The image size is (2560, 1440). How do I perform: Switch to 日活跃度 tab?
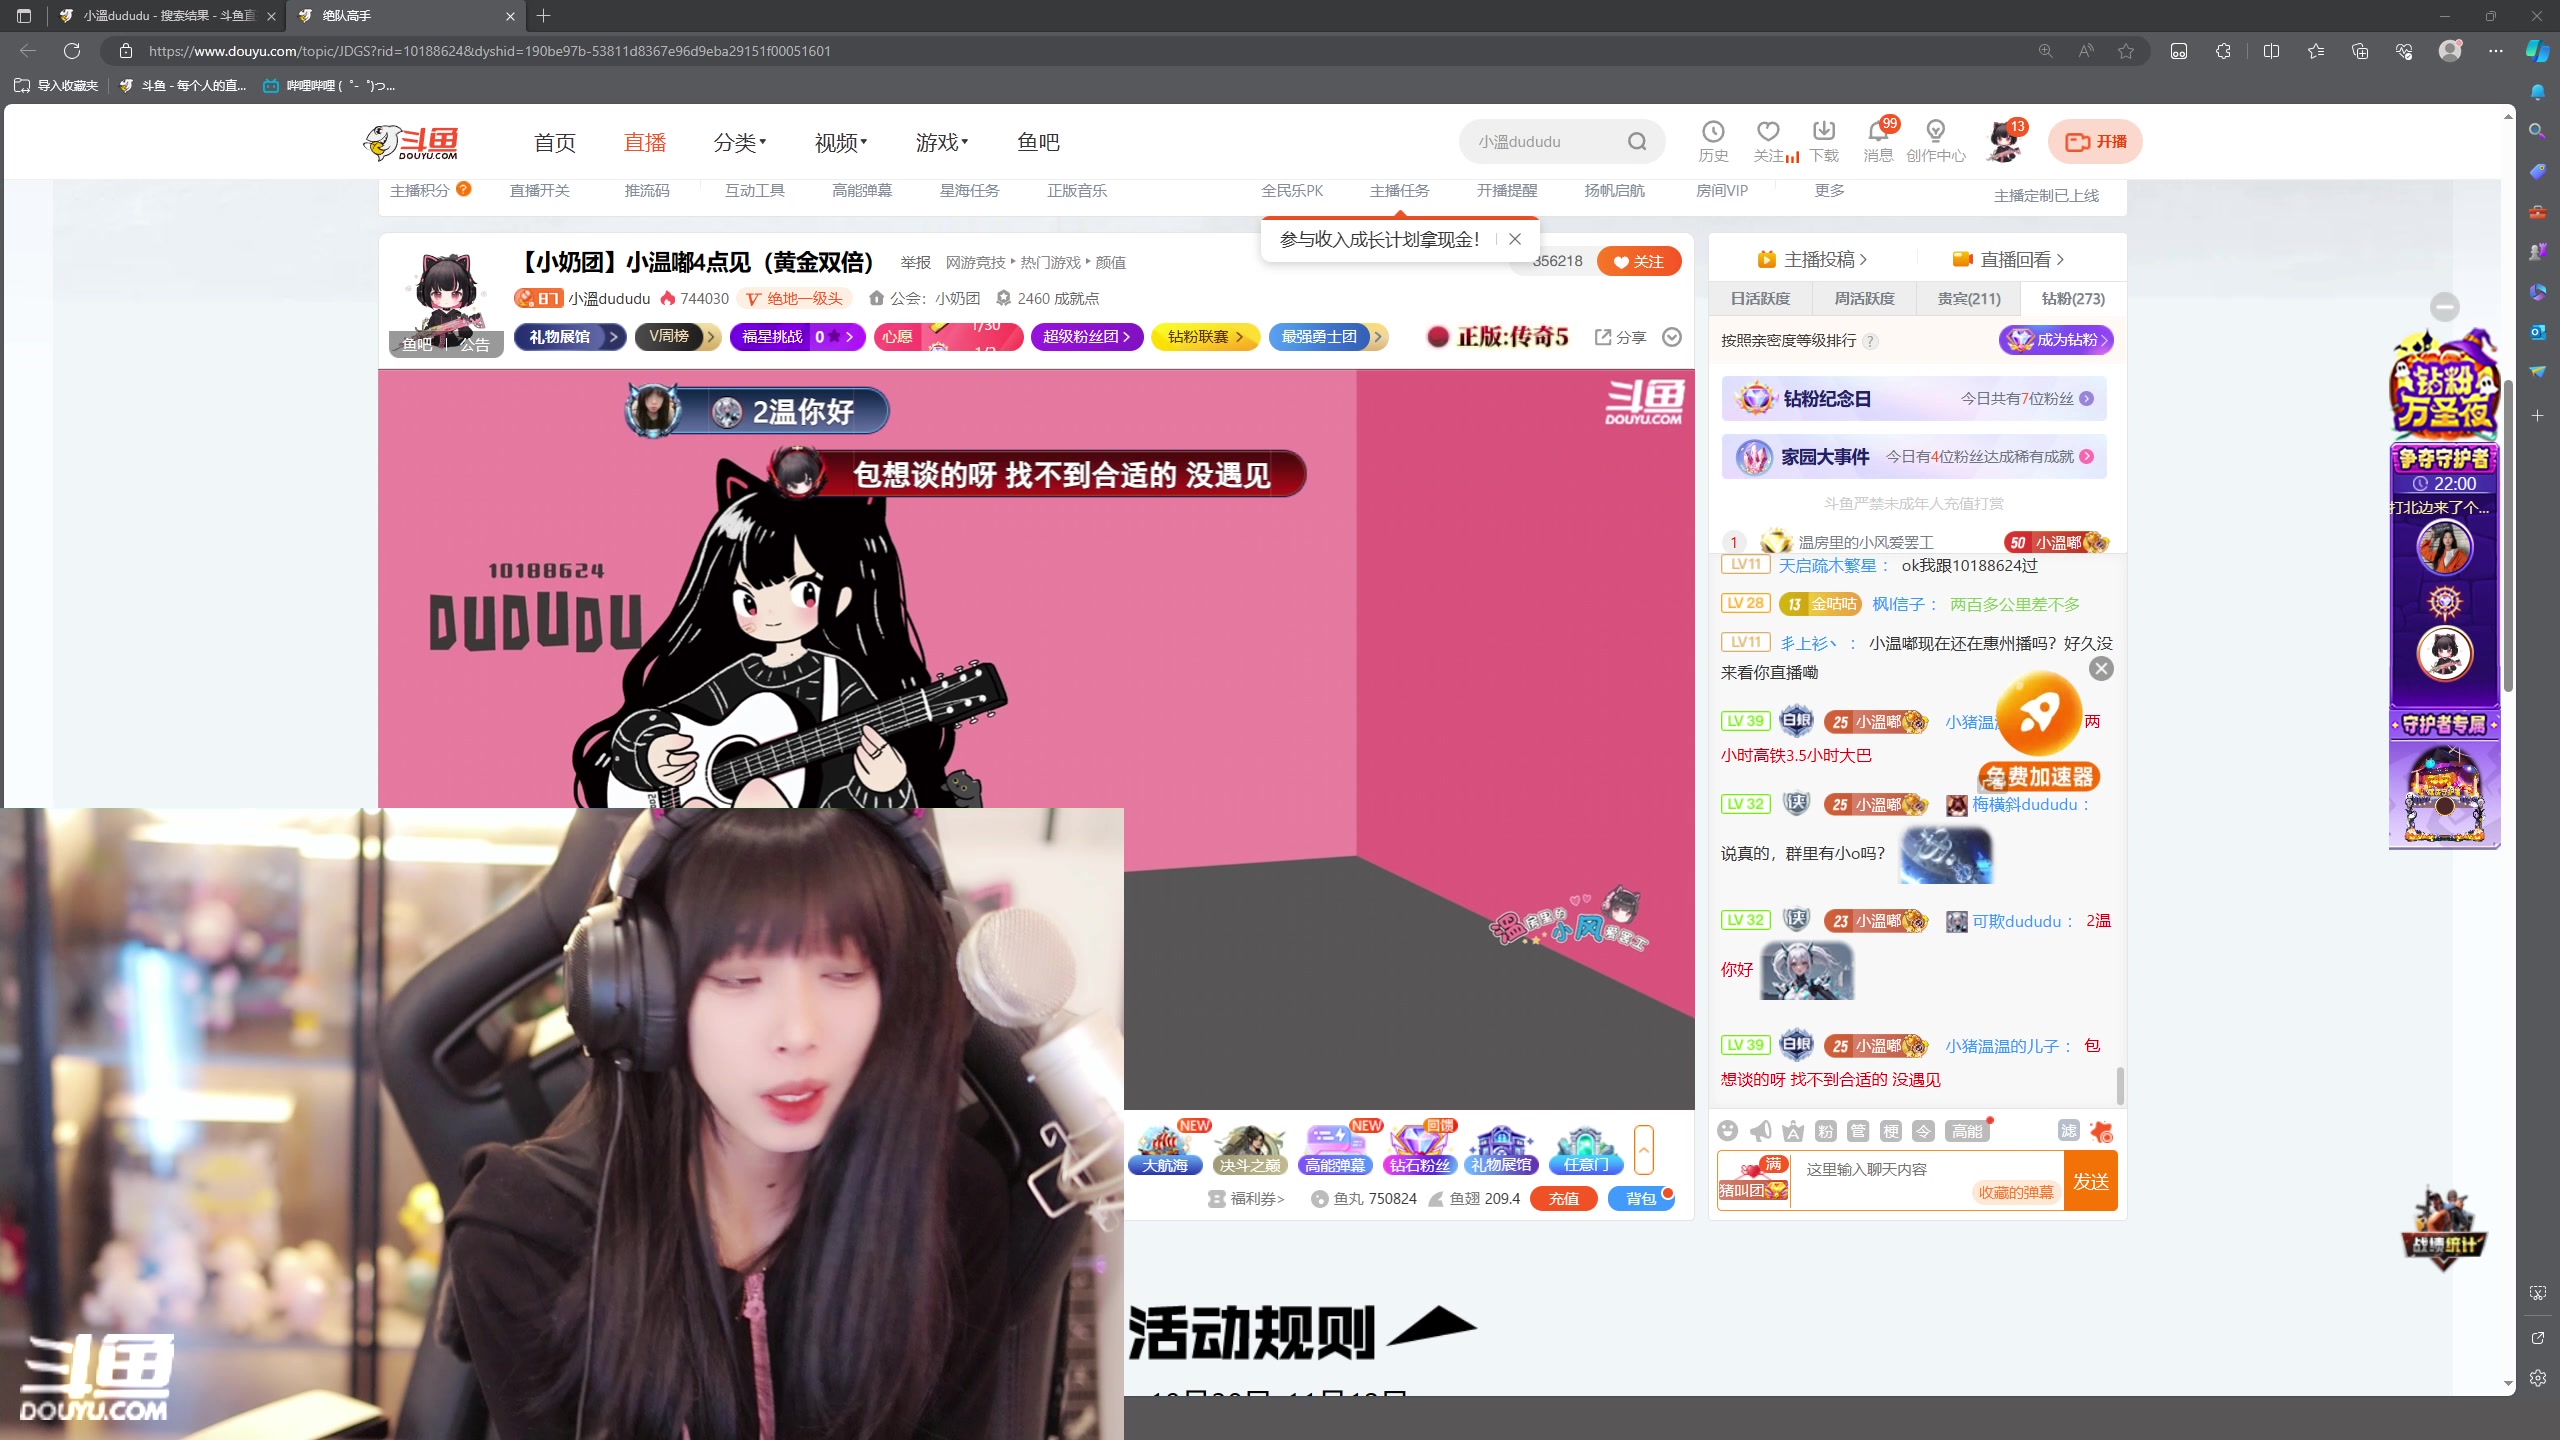[1760, 298]
